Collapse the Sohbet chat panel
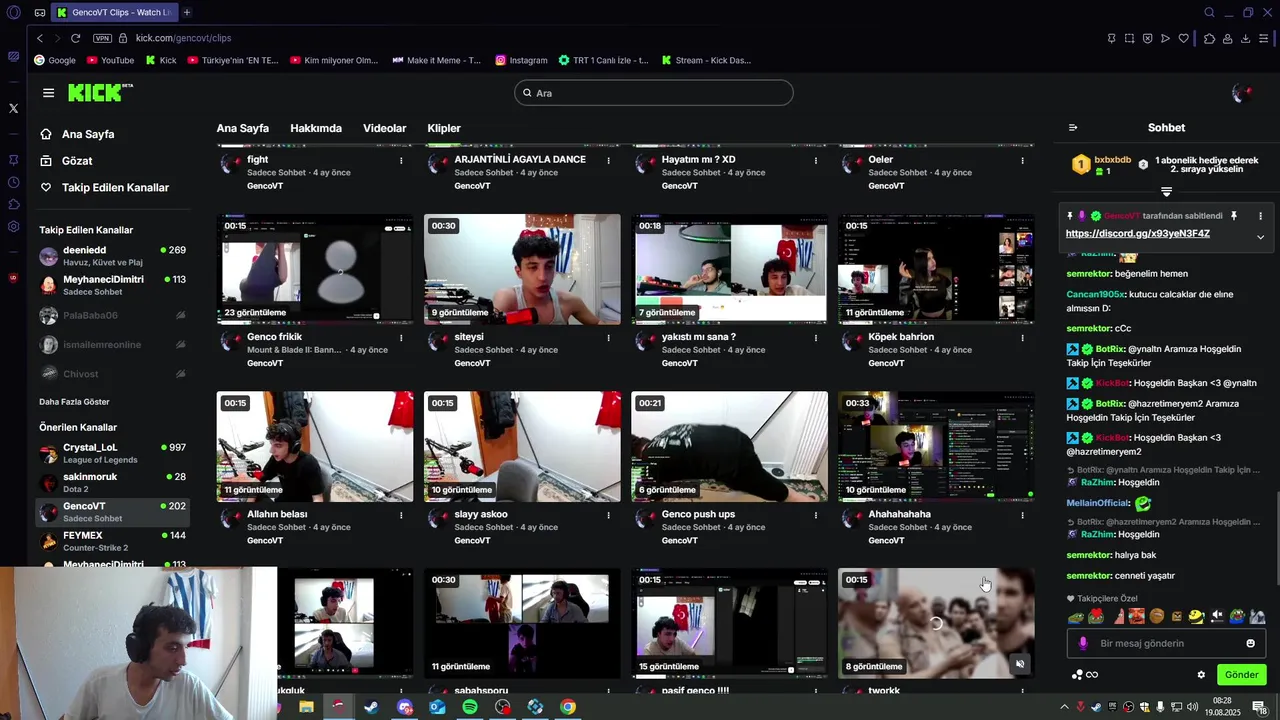Viewport: 1280px width, 720px height. coord(1073,128)
